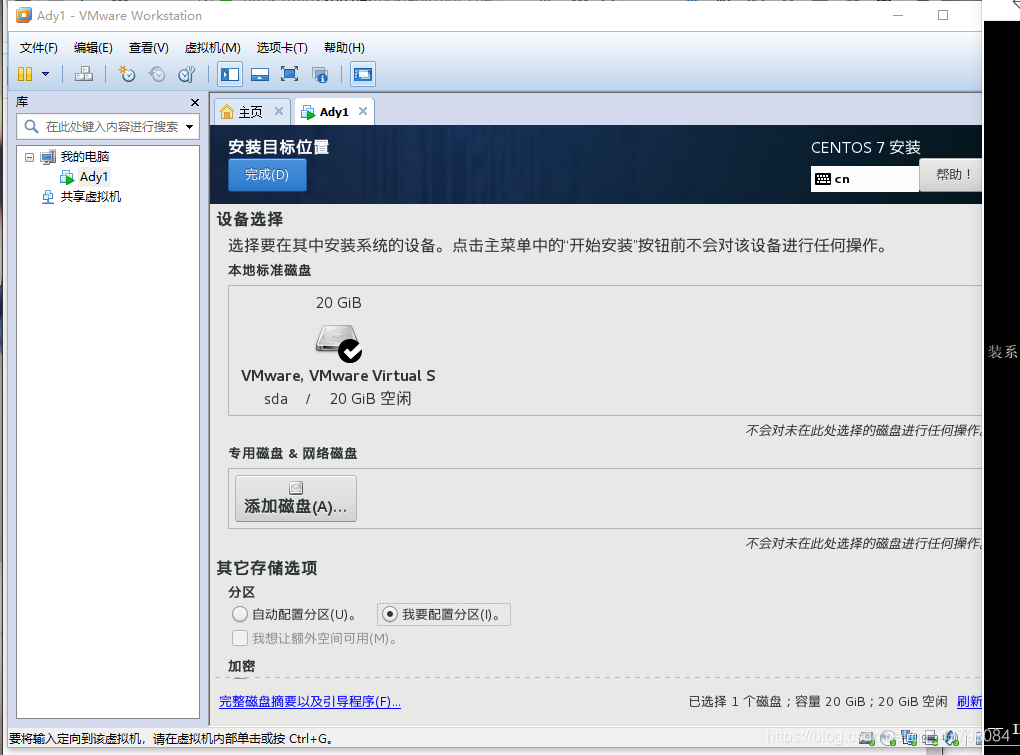The image size is (1020, 755).
Task: Click the cn keyboard layout selector
Action: [864, 179]
